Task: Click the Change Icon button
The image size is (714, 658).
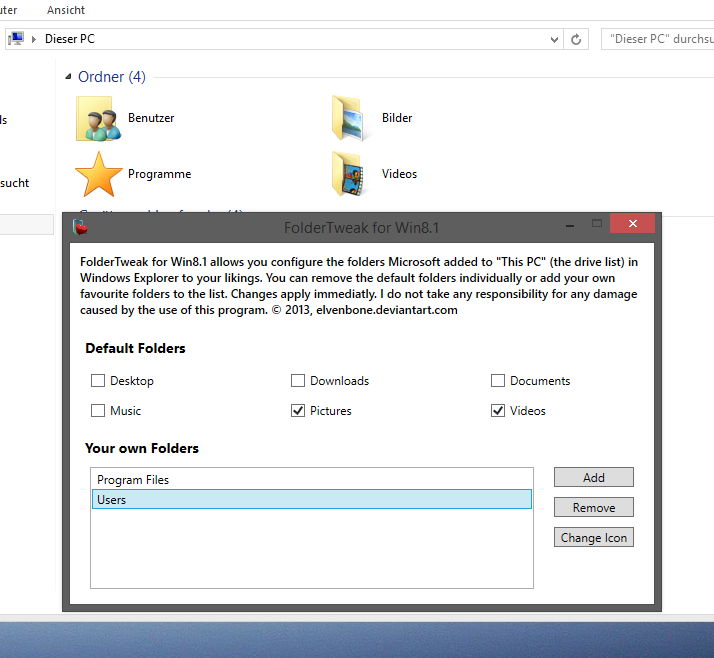Action: 594,537
